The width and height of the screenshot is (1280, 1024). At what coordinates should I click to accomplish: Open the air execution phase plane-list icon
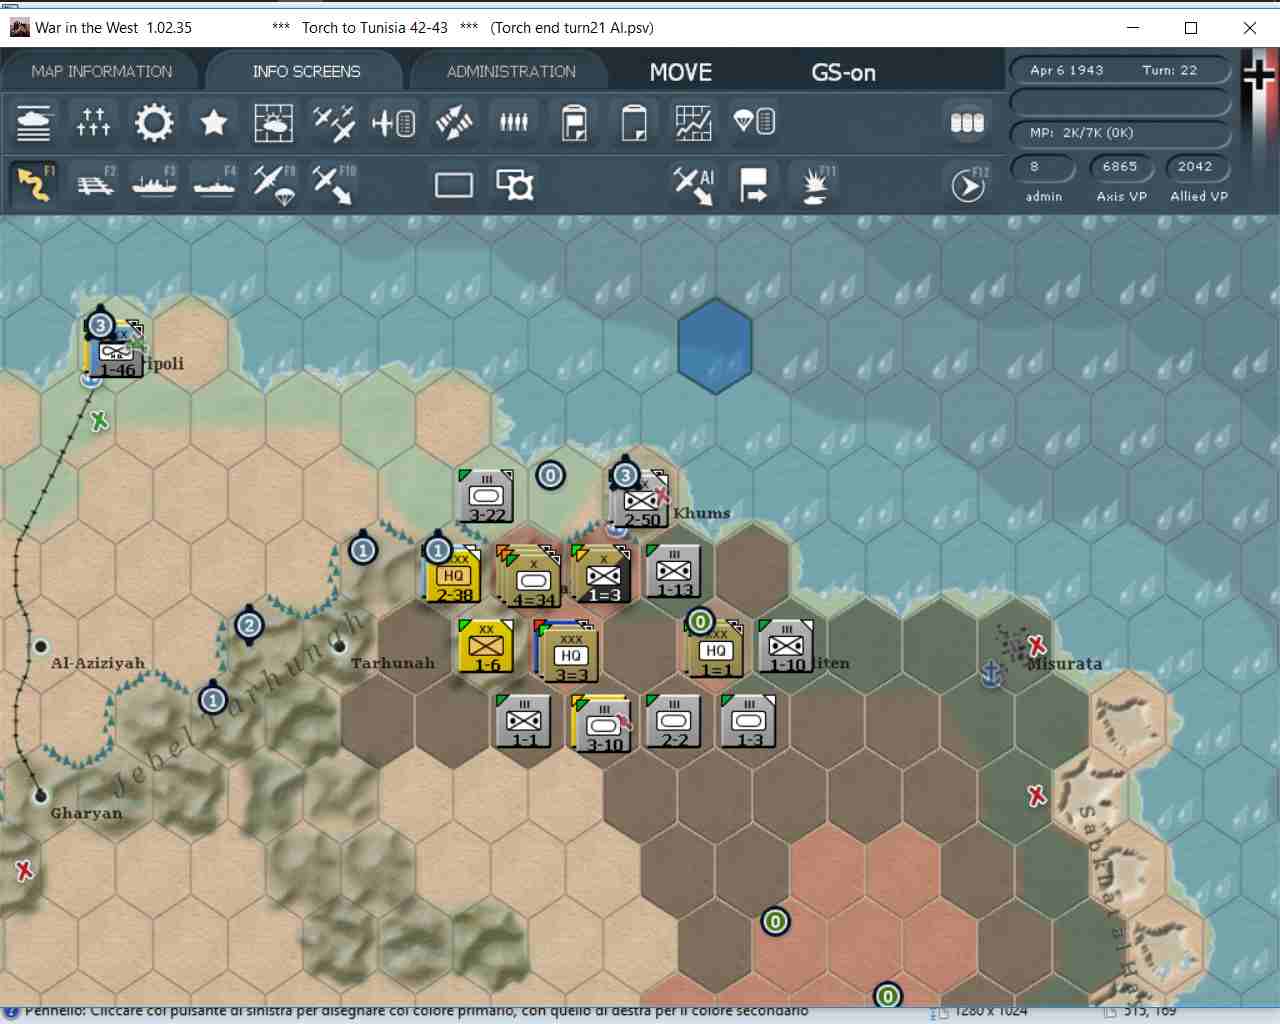coord(393,123)
